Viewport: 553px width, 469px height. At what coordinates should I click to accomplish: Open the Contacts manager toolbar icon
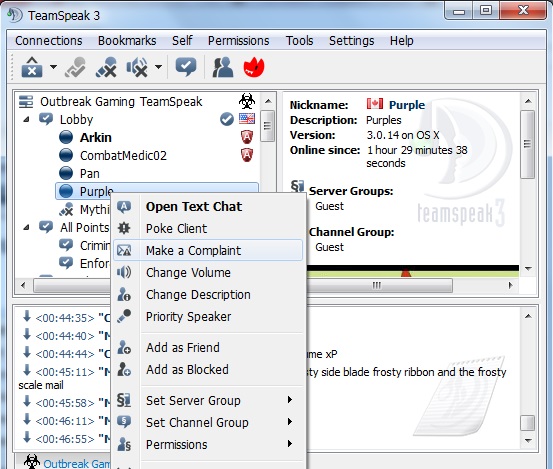coord(223,67)
